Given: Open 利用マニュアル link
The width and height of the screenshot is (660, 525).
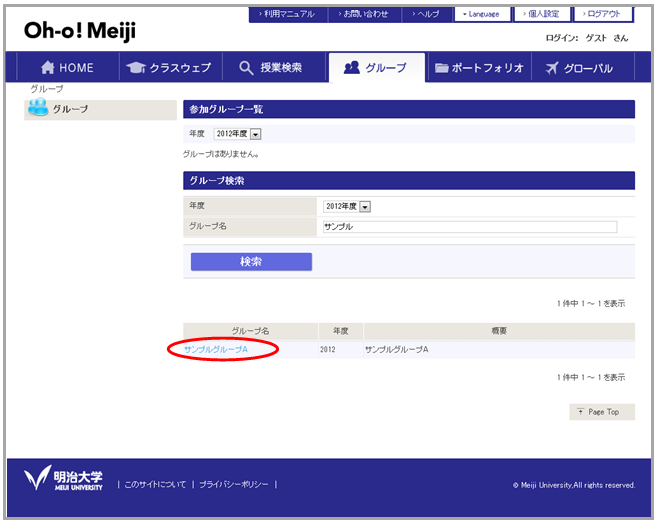Looking at the screenshot, I should (x=287, y=14).
